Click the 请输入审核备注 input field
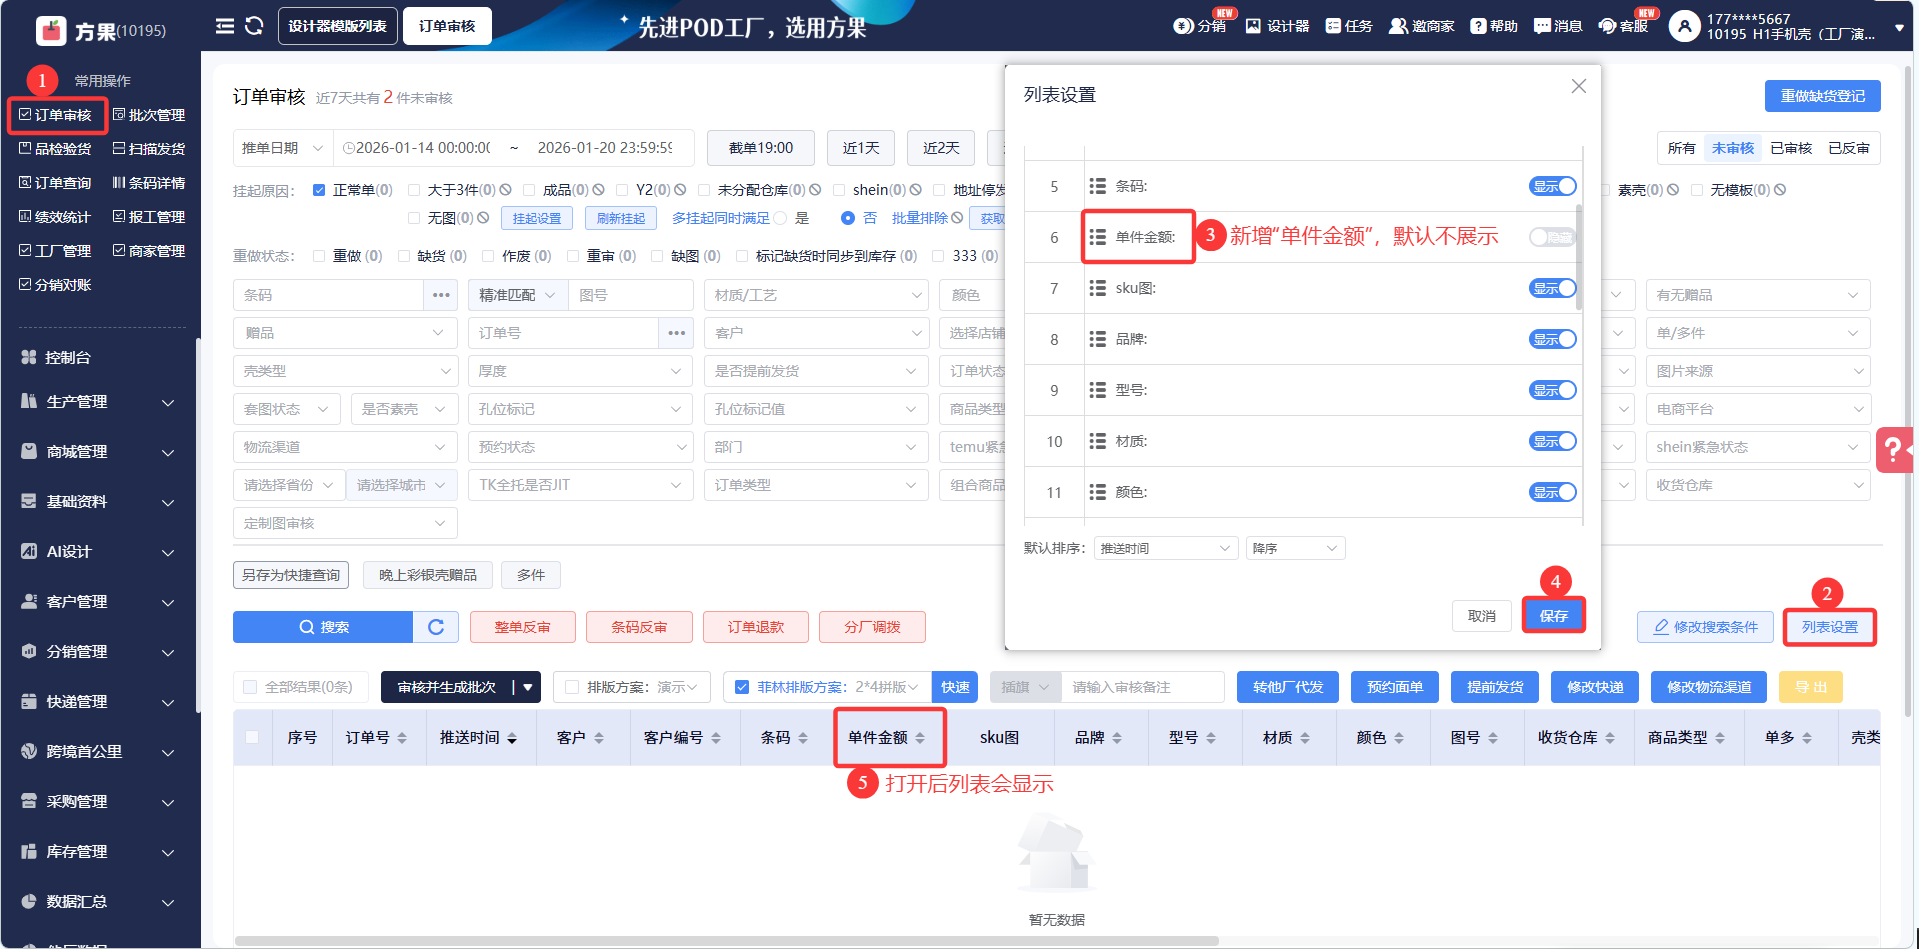 click(1143, 687)
